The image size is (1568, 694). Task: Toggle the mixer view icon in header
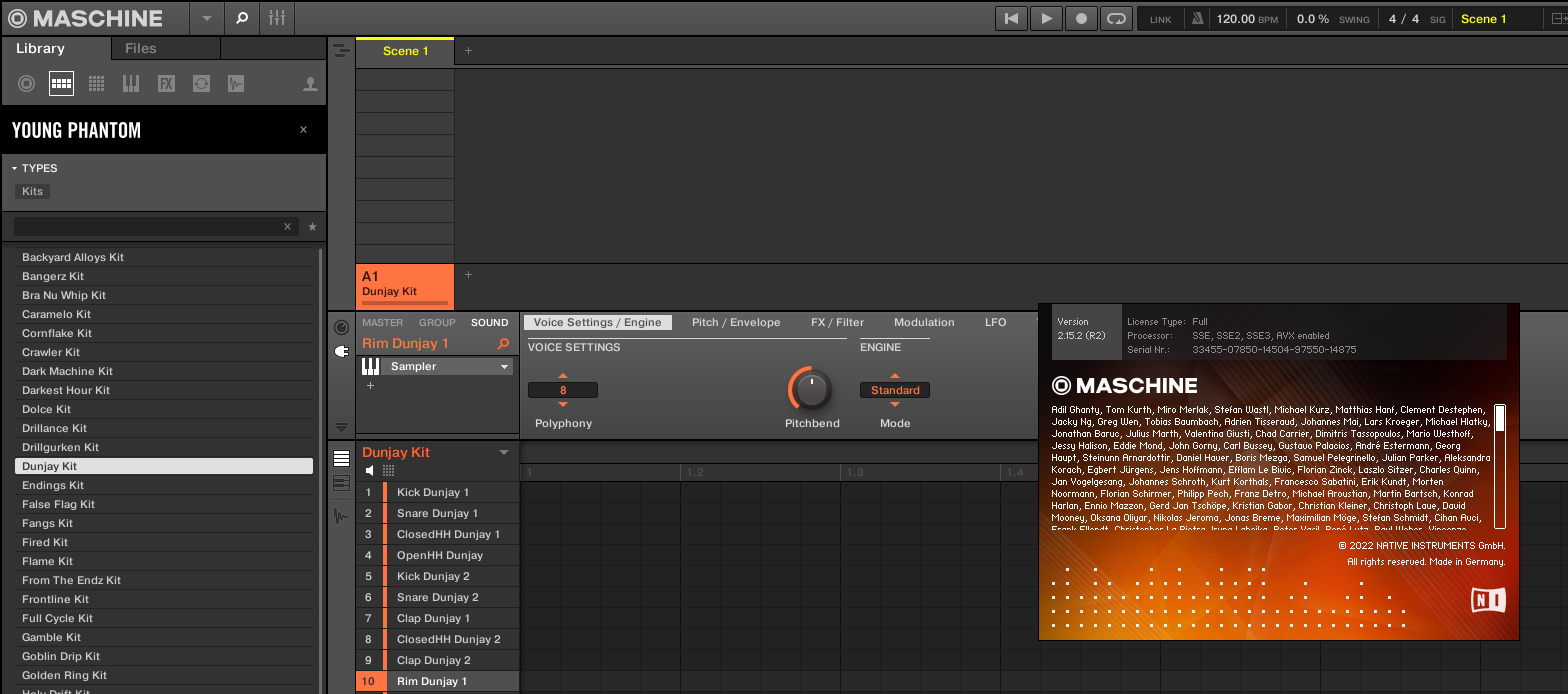pyautogui.click(x=277, y=18)
